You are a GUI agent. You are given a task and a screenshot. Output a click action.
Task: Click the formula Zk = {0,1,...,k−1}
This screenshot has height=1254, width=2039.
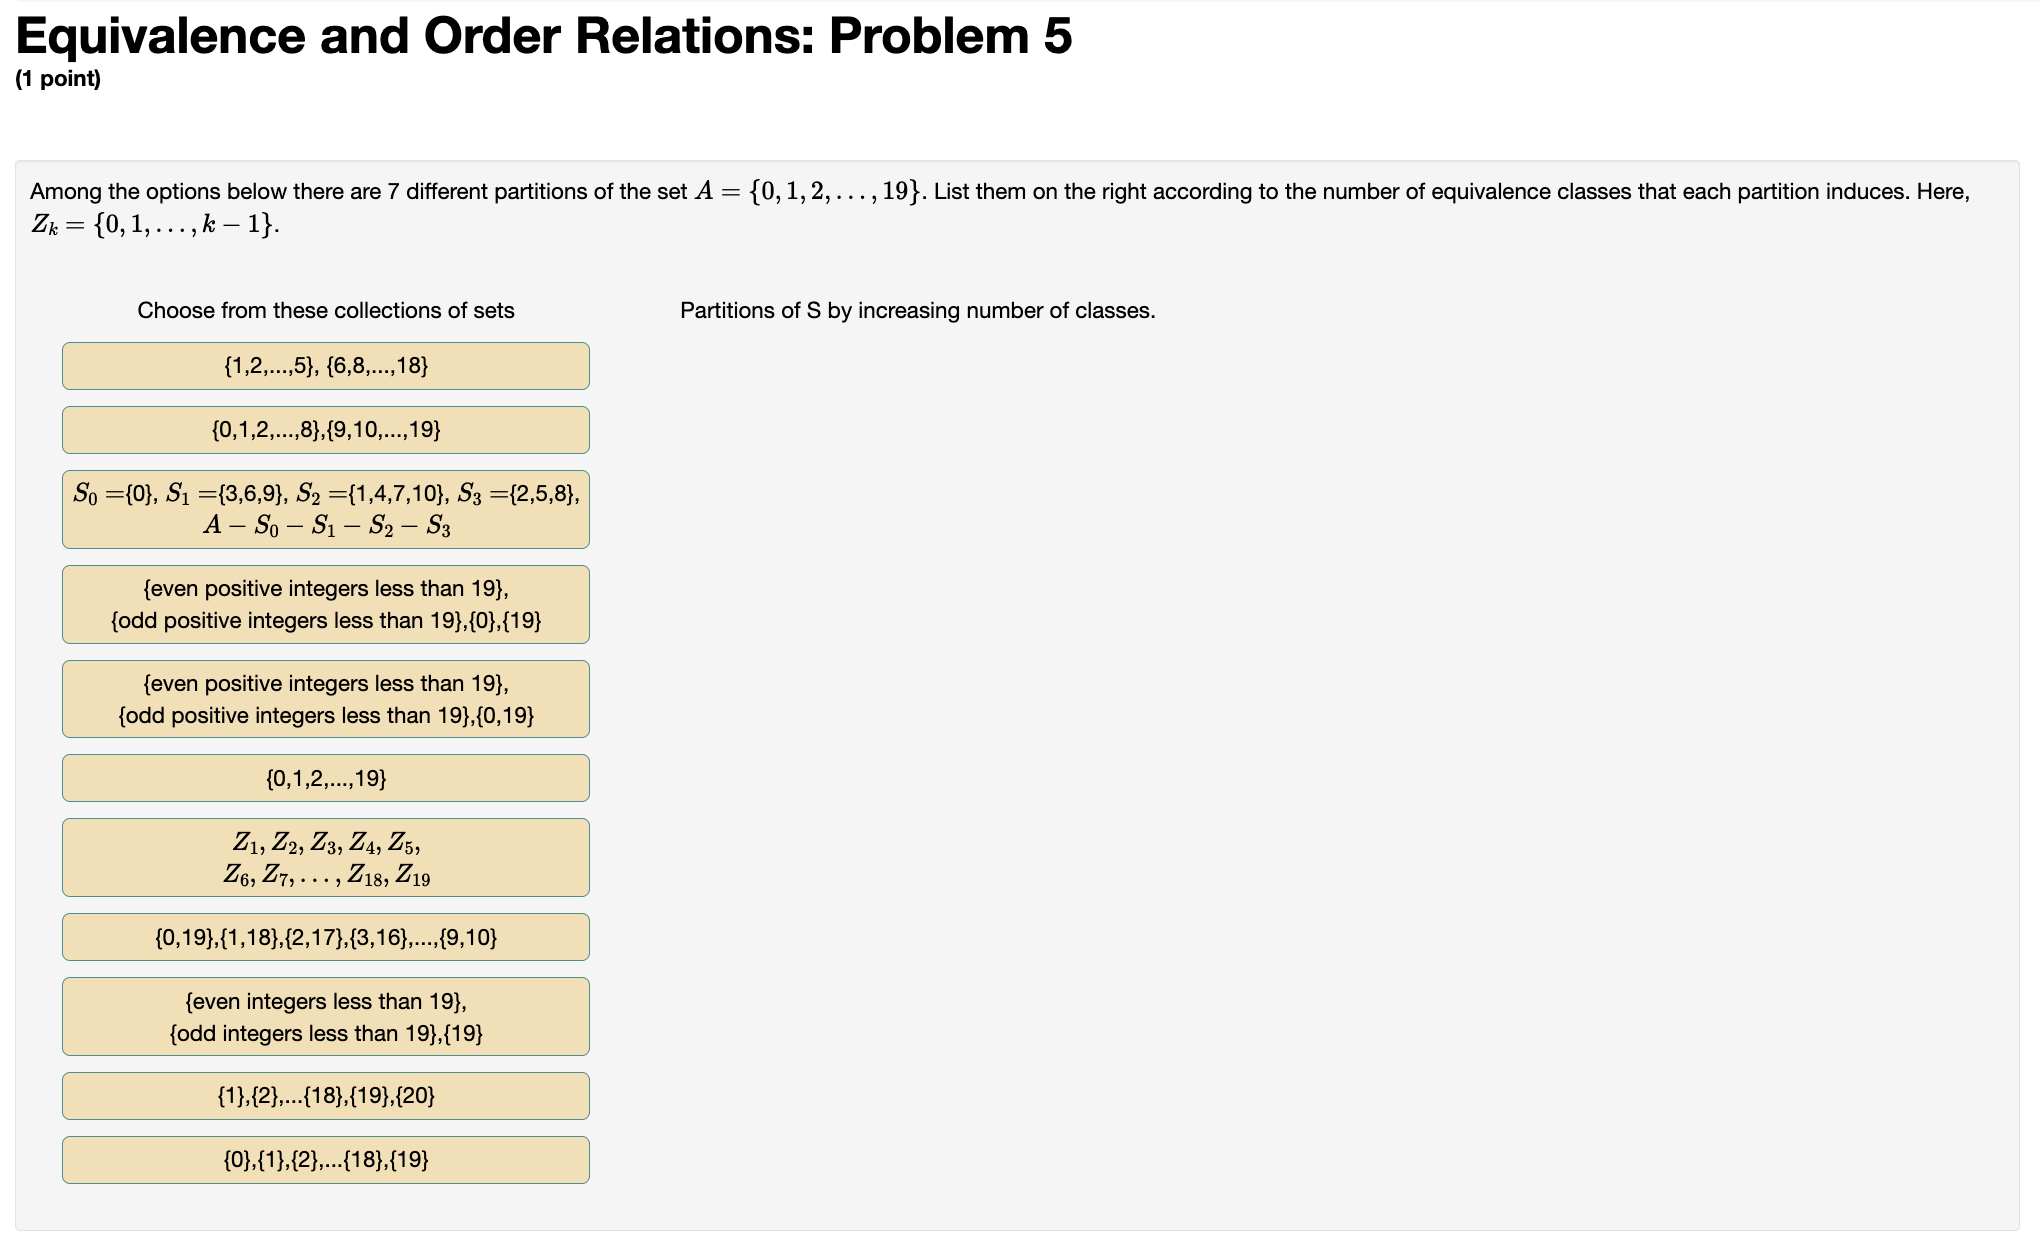pos(154,223)
